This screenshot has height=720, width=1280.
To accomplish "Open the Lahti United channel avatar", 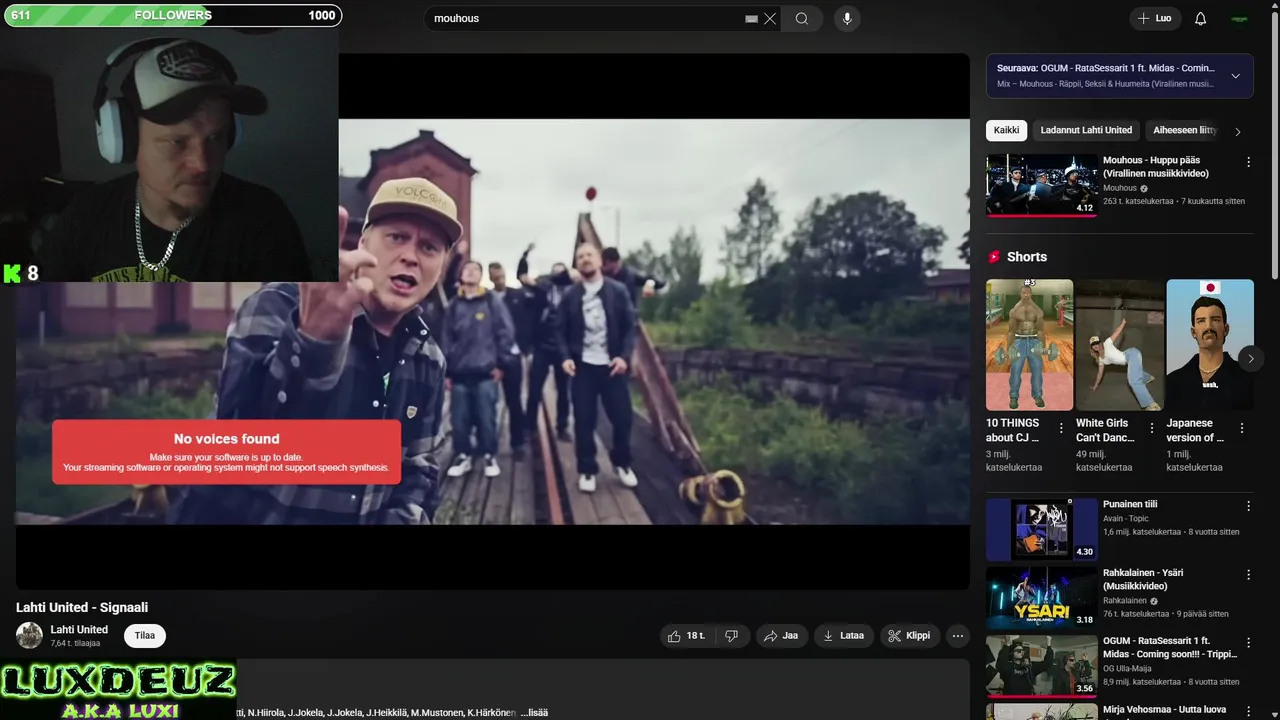I will tap(29, 635).
